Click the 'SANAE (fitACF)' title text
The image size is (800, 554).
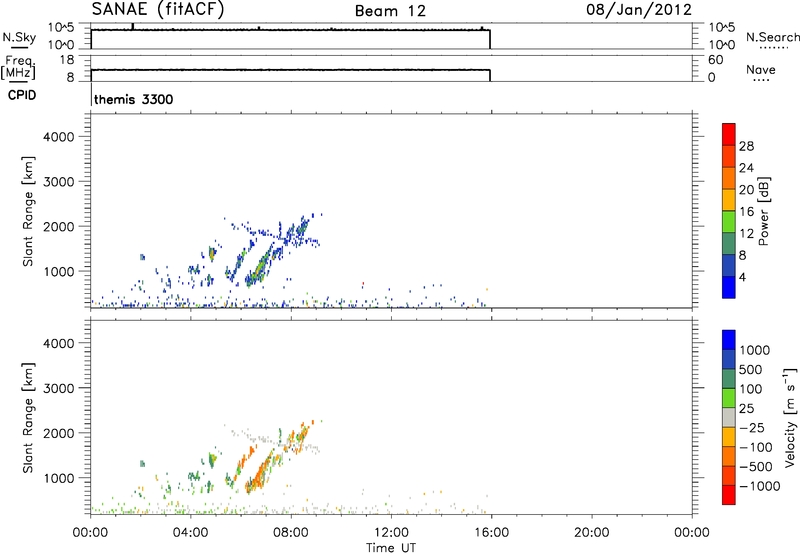[x=158, y=10]
